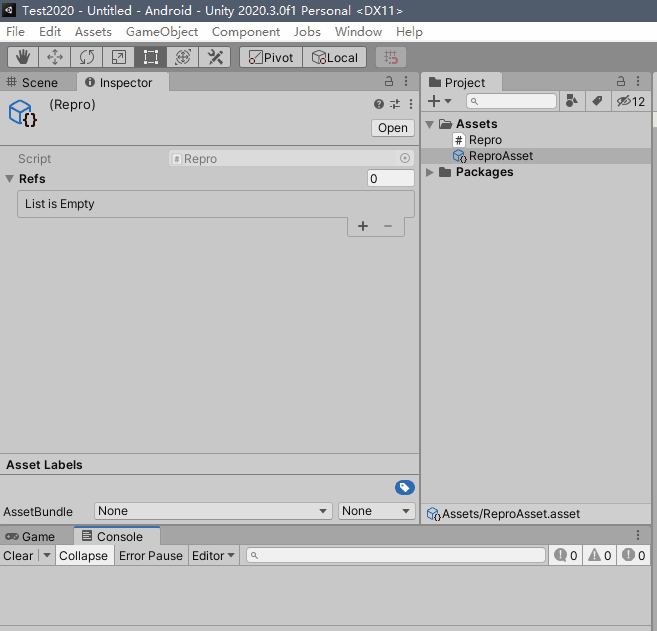
Task: Open the GameObject menu
Action: (162, 32)
